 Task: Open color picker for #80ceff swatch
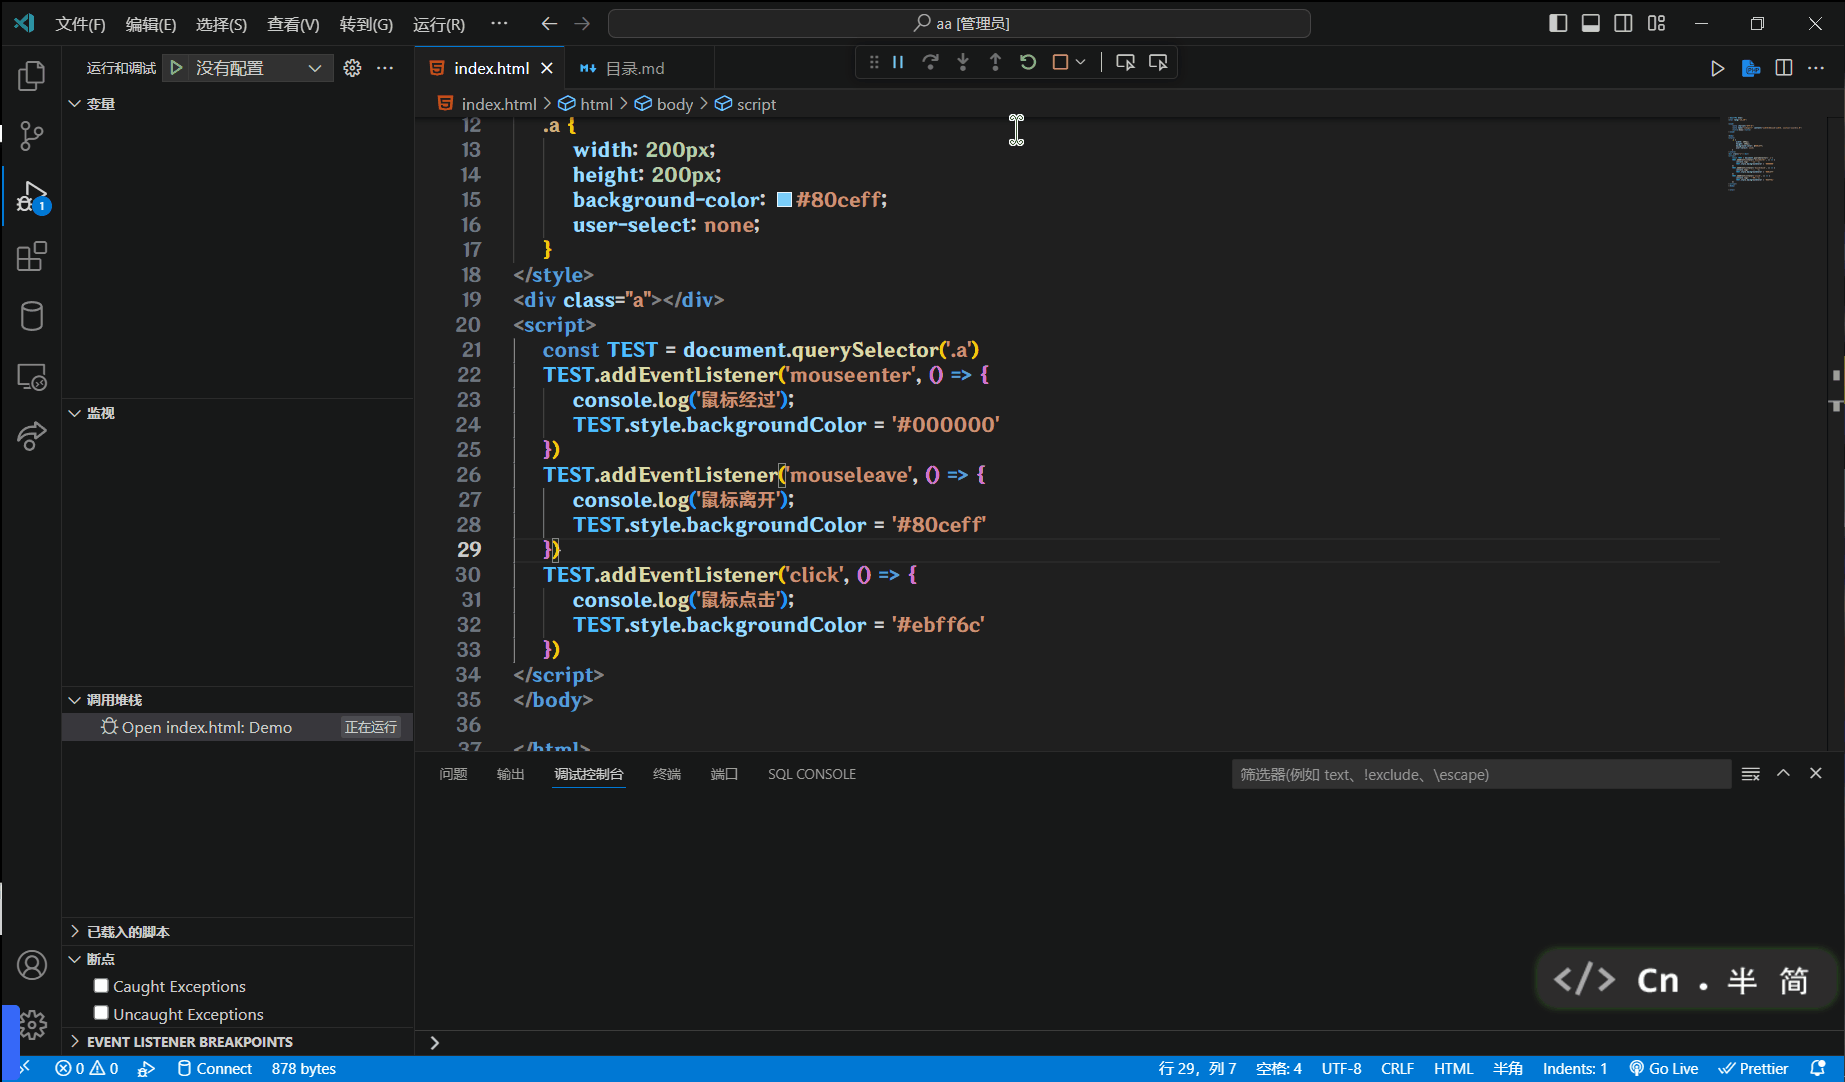[x=784, y=200]
